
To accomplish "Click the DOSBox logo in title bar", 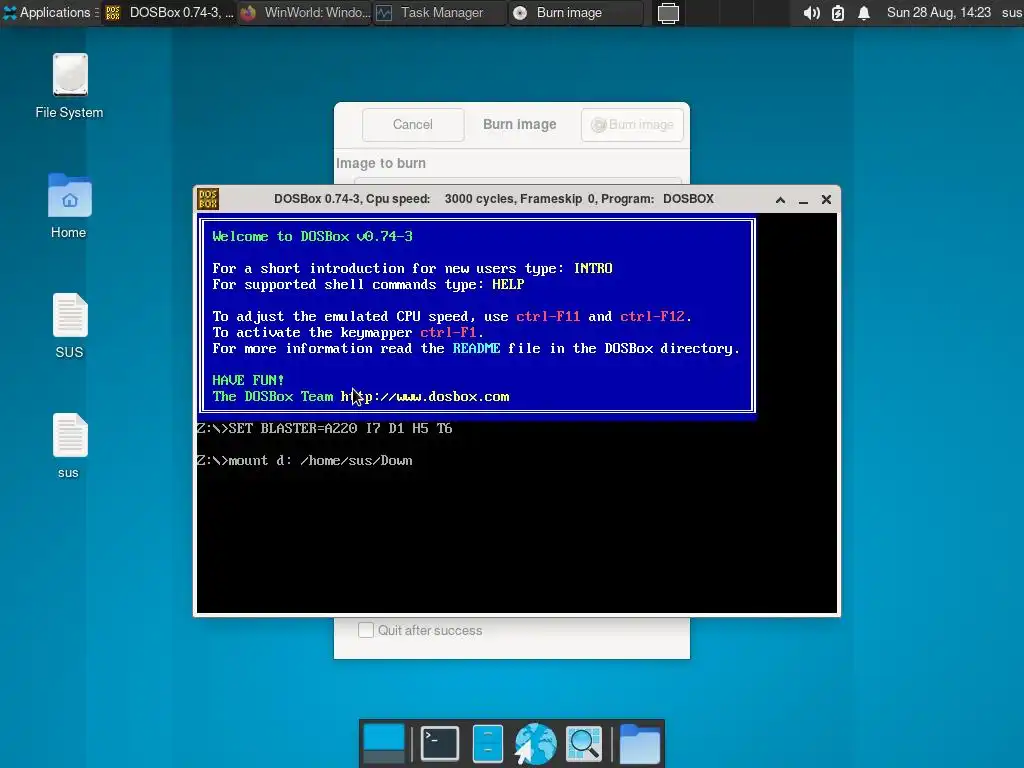I will pos(208,199).
